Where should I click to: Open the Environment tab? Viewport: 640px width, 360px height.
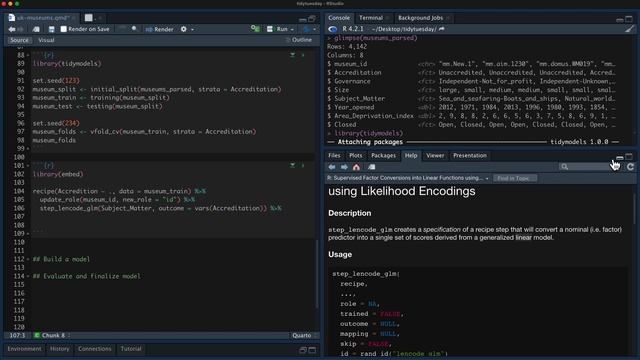[24, 349]
